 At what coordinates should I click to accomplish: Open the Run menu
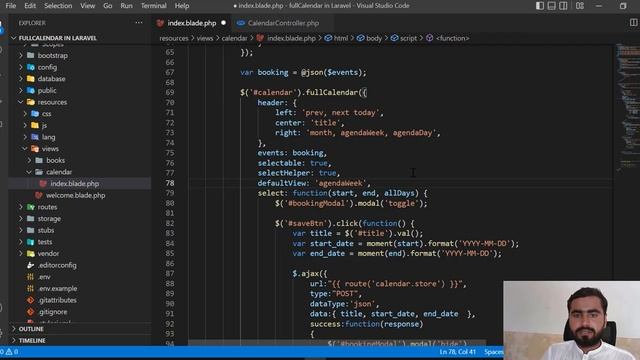pos(127,6)
